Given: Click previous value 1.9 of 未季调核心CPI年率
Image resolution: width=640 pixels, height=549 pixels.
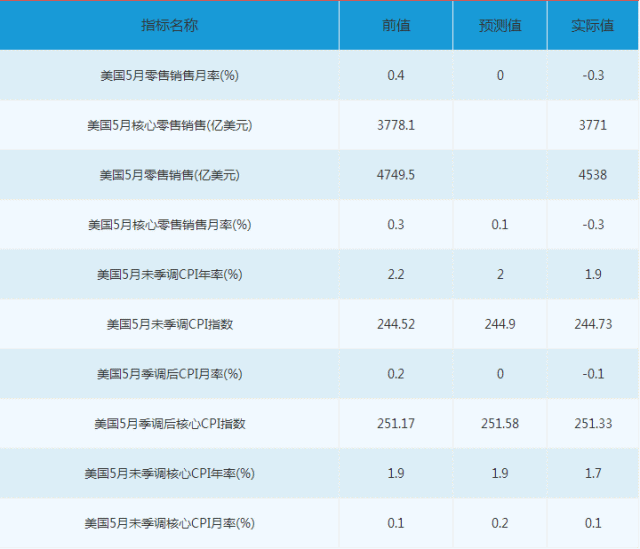Looking at the screenshot, I should tap(396, 474).
